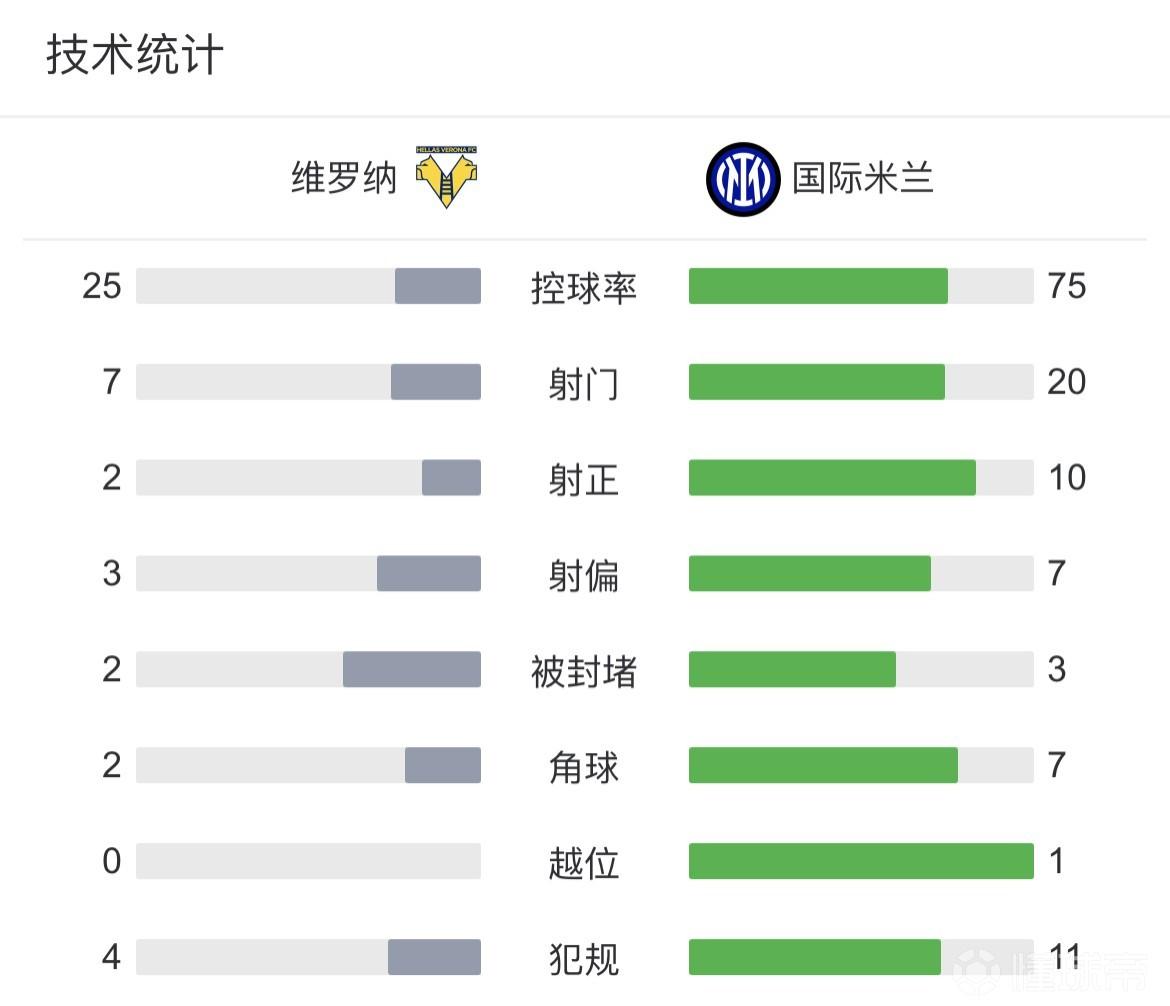This screenshot has width=1170, height=1006.
Task: Click Inter's green 射正 bar
Action: [x=832, y=478]
